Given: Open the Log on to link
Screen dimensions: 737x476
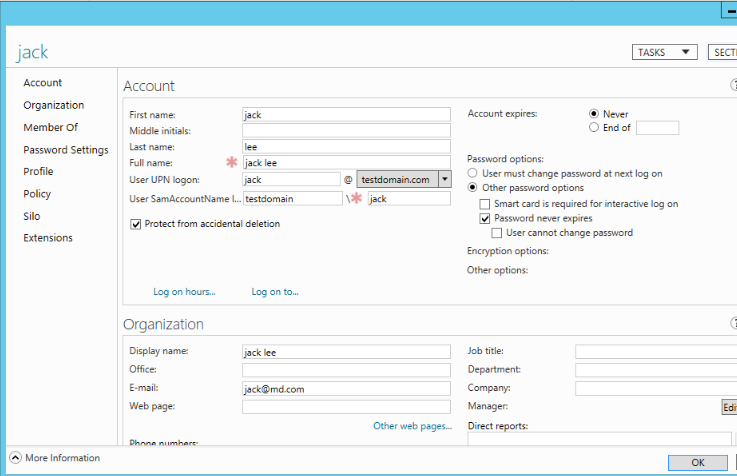Looking at the screenshot, I should [275, 292].
